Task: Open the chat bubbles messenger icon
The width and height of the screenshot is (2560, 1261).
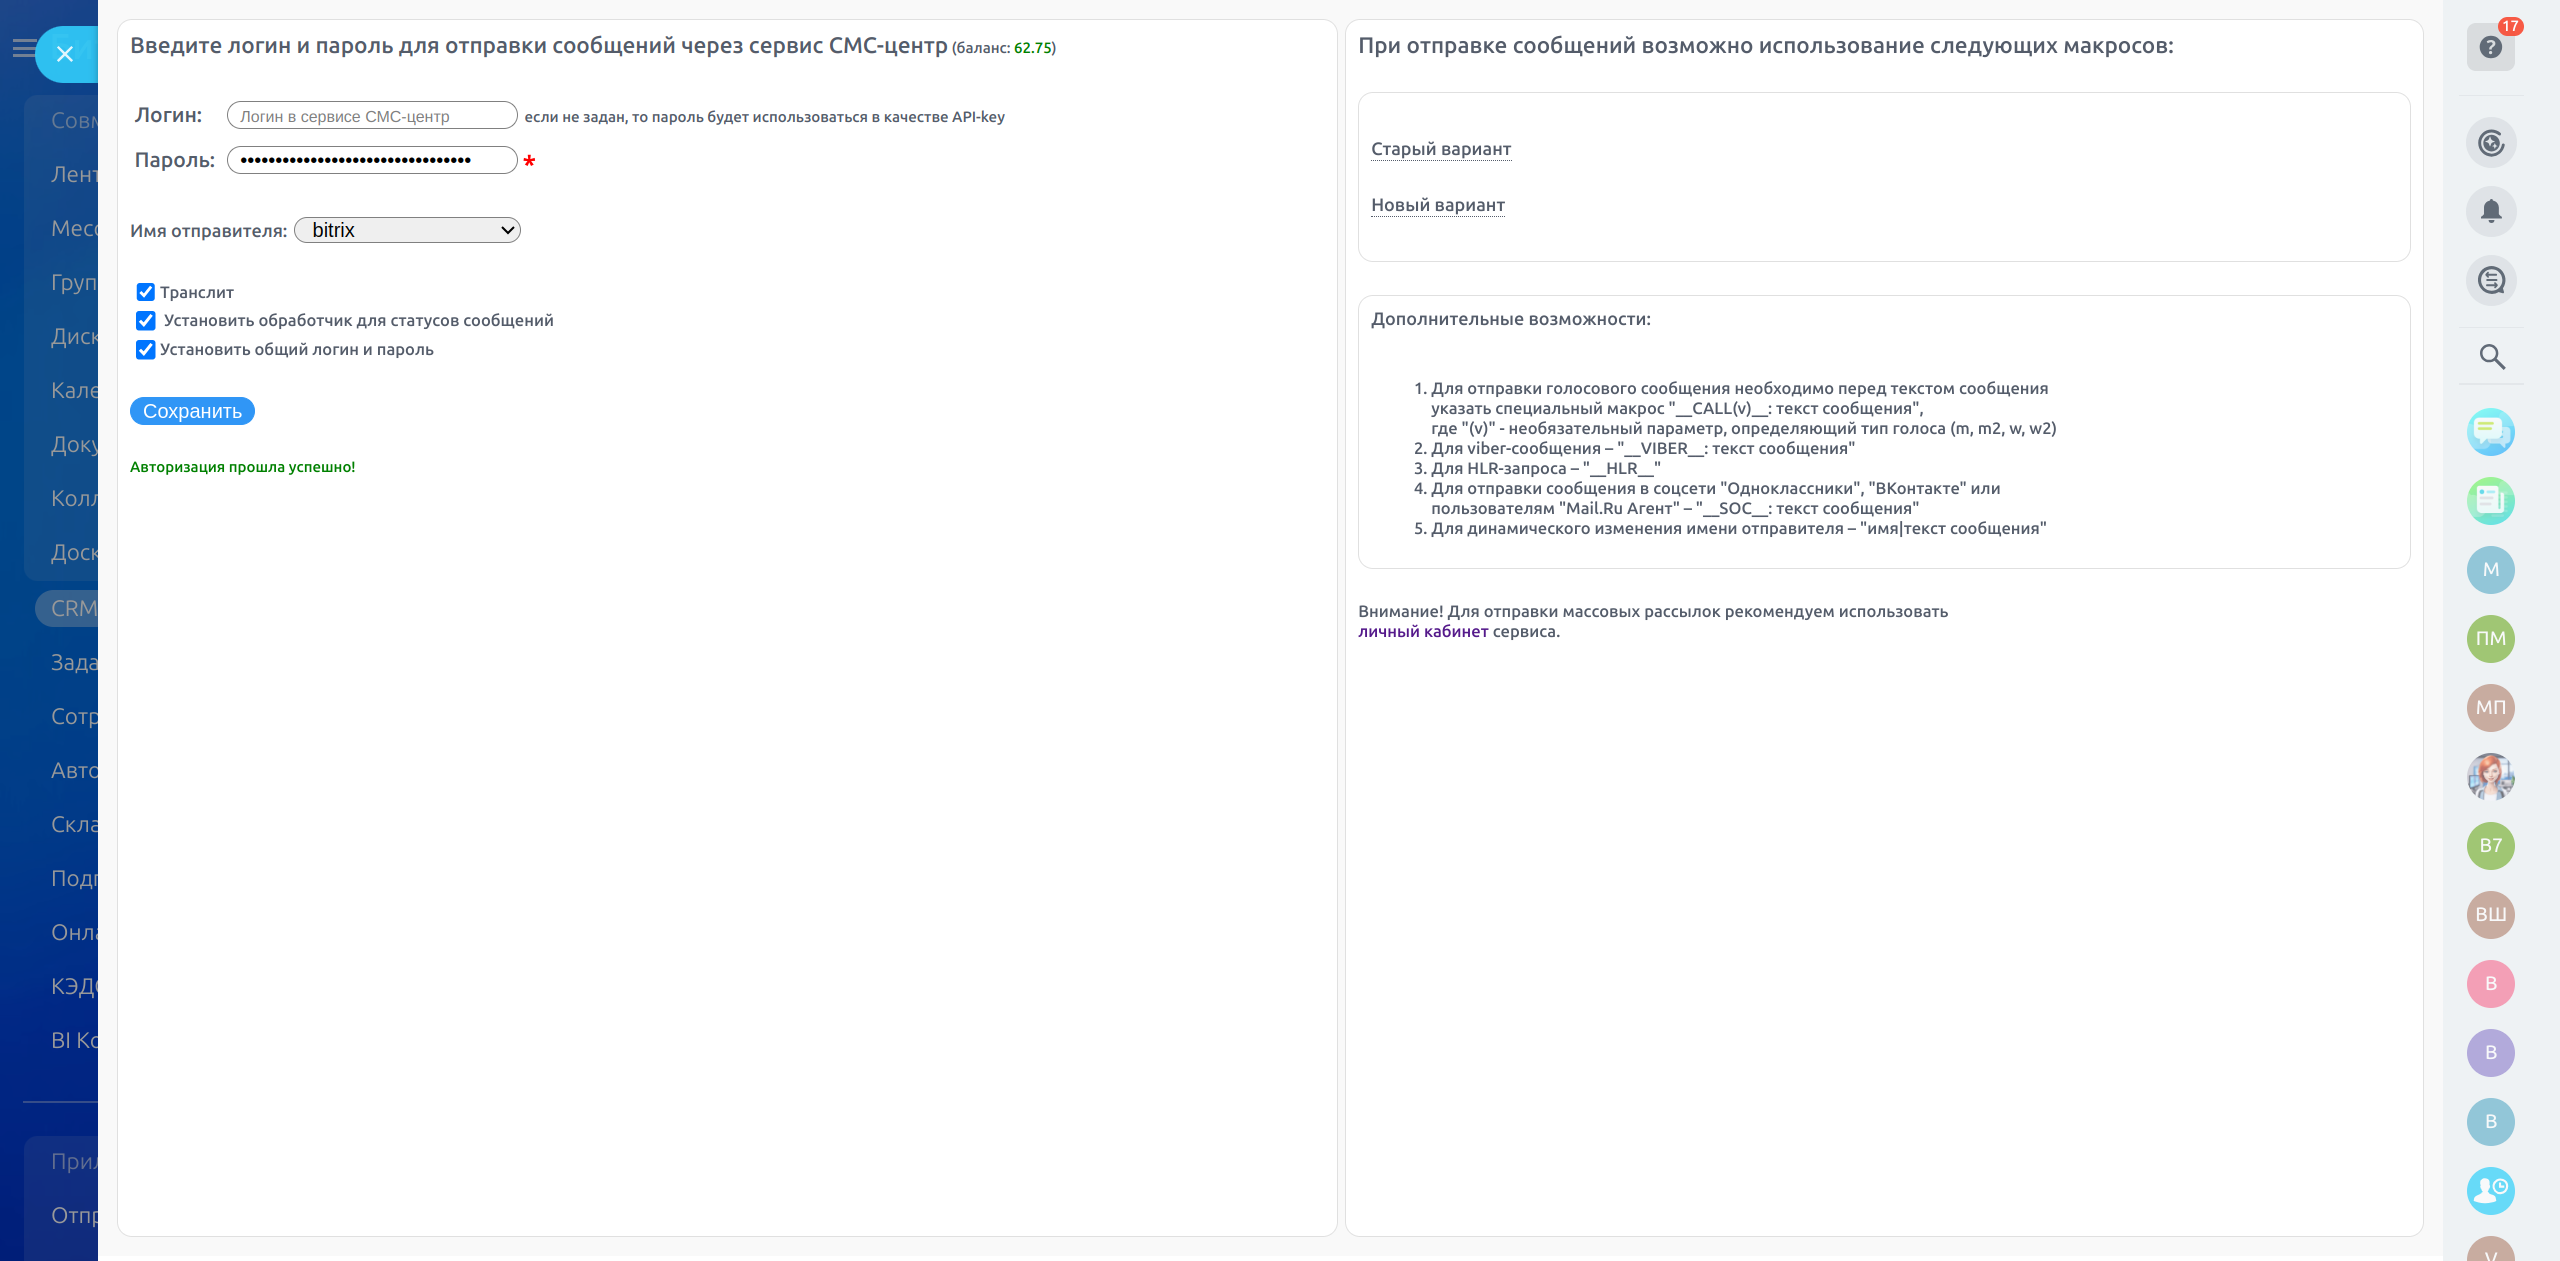Action: [2490, 432]
